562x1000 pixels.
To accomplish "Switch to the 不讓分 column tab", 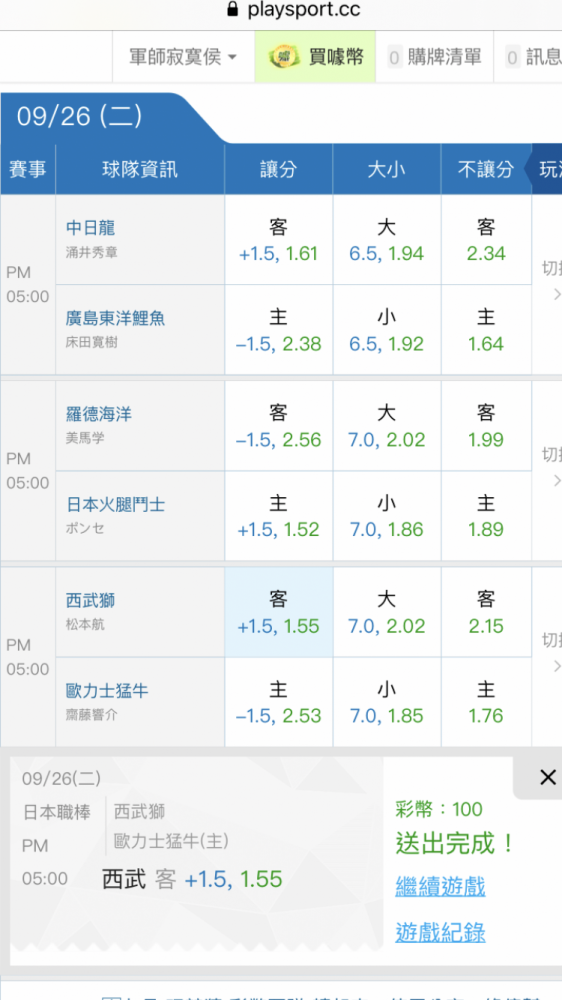I will click(486, 169).
